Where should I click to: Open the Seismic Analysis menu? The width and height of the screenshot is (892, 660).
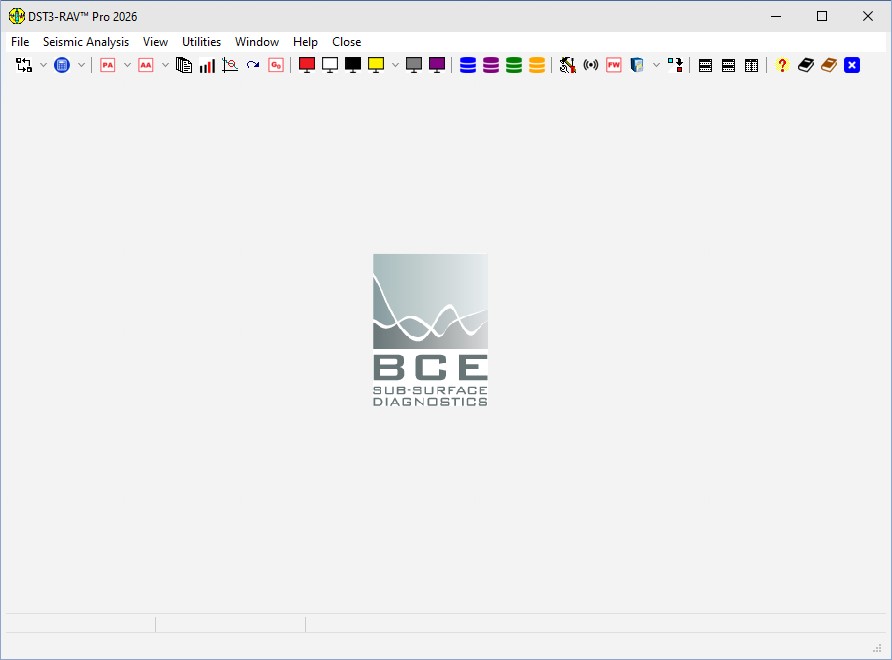coord(86,42)
